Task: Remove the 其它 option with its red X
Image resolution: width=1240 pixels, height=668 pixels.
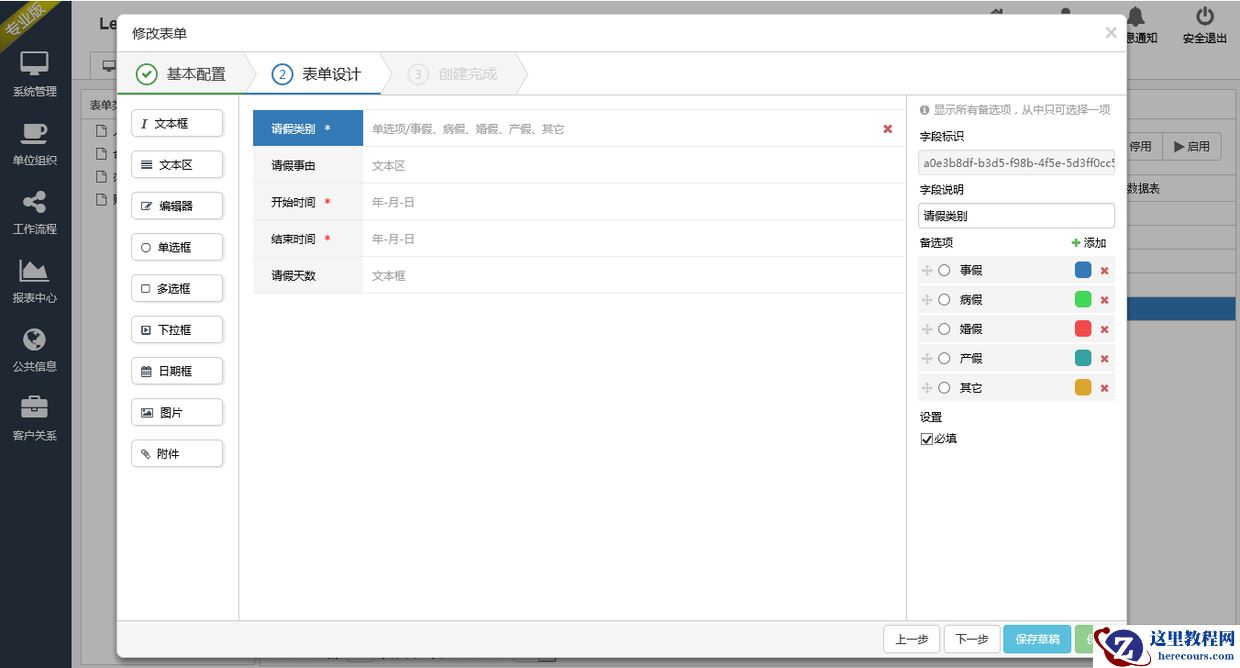Action: tap(1104, 388)
